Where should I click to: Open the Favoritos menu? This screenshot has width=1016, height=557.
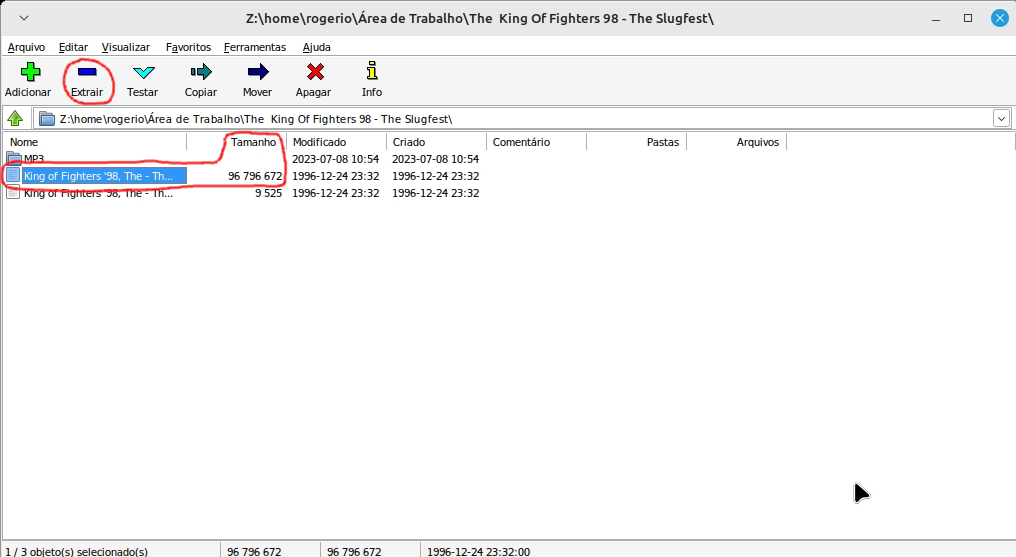[x=188, y=47]
